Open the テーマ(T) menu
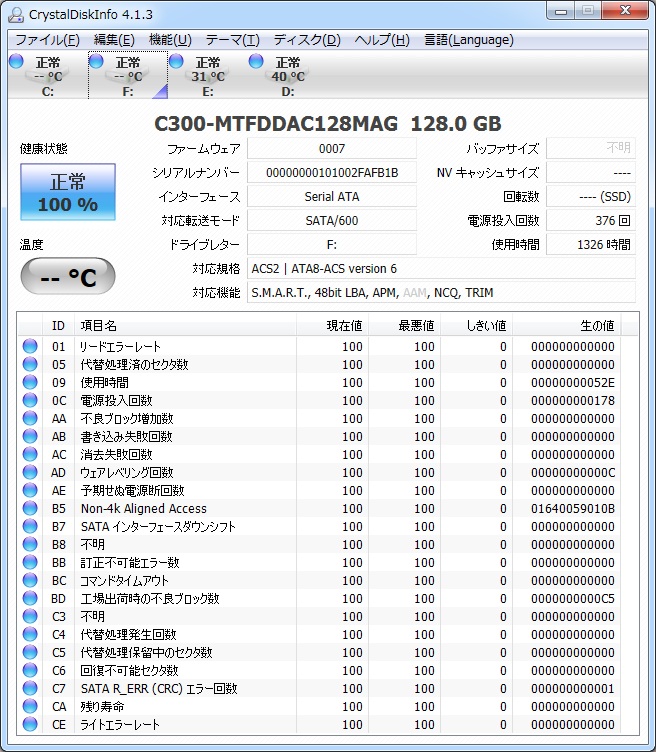Image resolution: width=656 pixels, height=752 pixels. (x=233, y=39)
